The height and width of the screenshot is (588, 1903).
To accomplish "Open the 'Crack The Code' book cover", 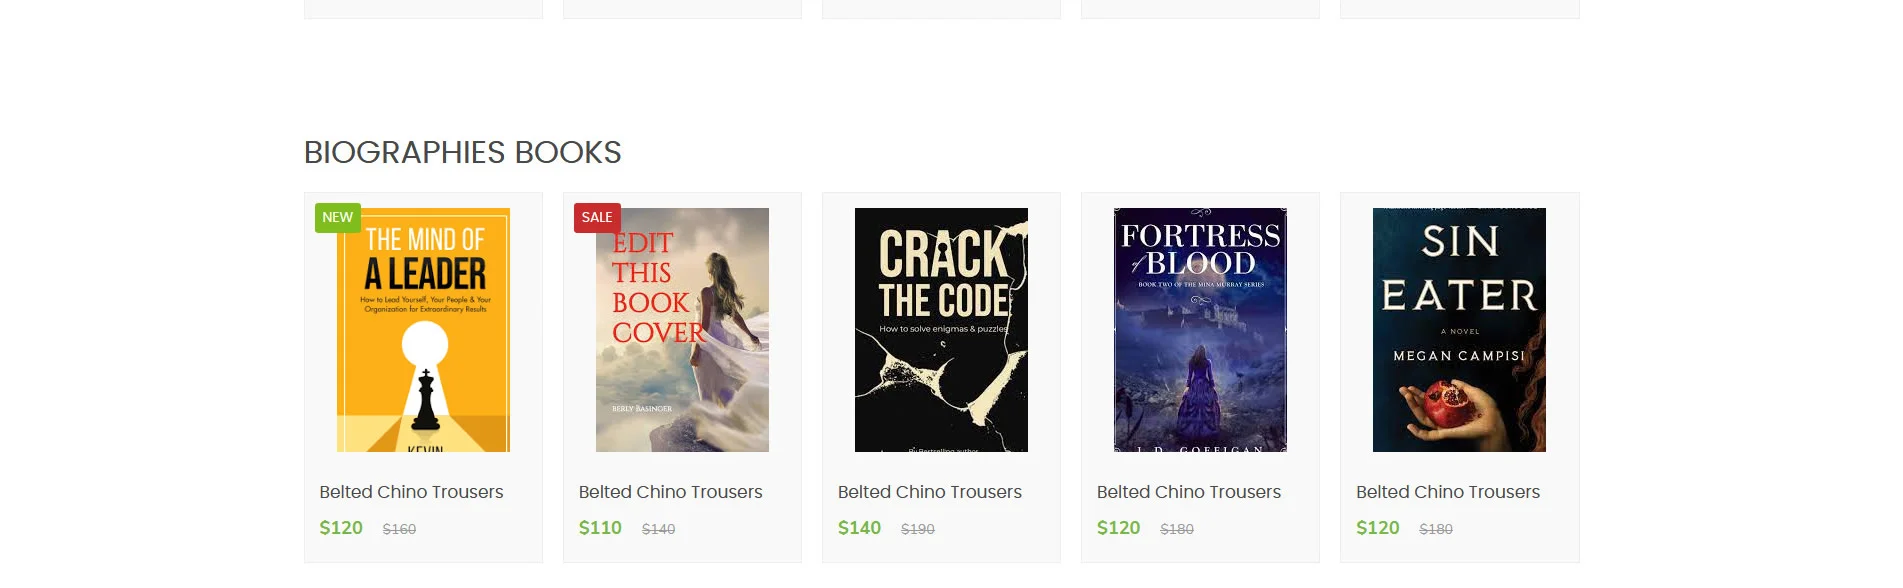I will pos(940,330).
